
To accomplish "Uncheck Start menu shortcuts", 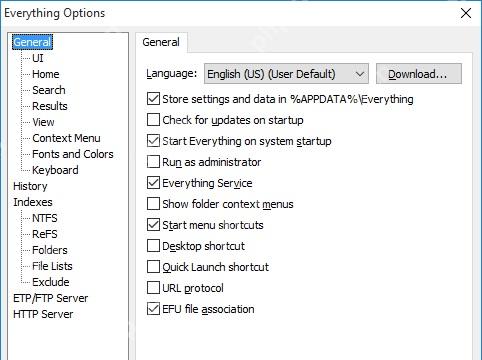I will pos(153,225).
